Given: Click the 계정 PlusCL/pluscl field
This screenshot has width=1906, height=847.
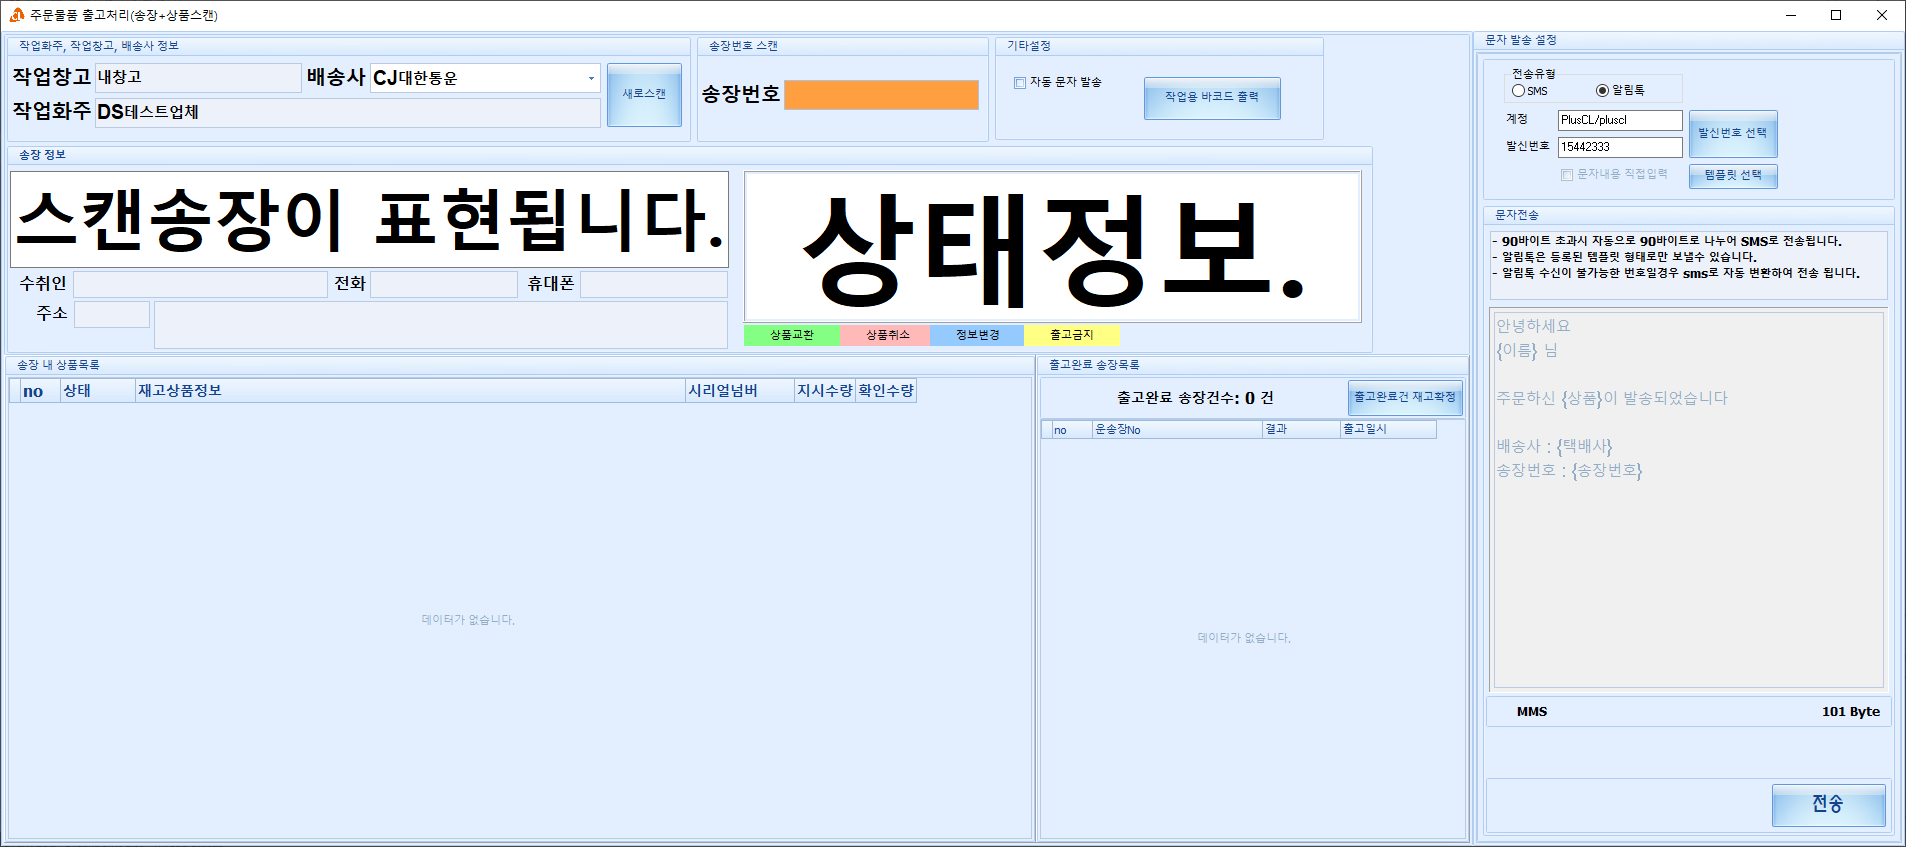Looking at the screenshot, I should [1620, 120].
